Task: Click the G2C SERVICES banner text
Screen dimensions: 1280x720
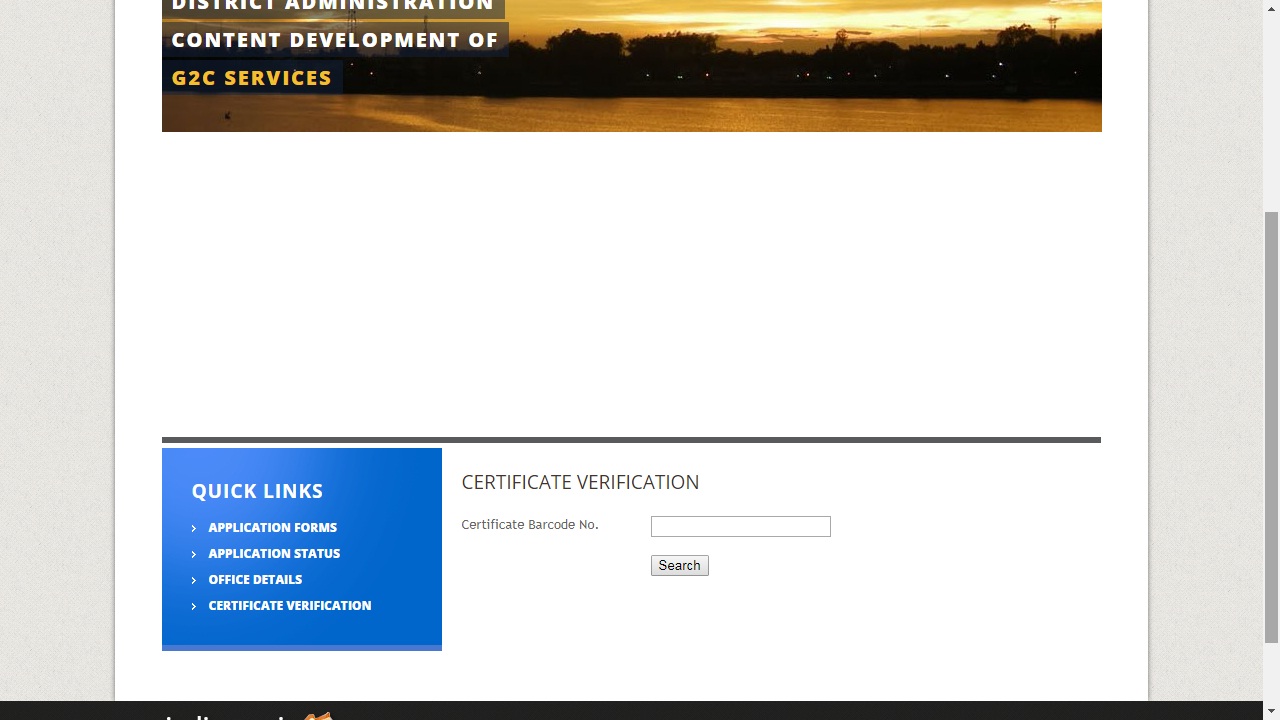Action: (251, 78)
